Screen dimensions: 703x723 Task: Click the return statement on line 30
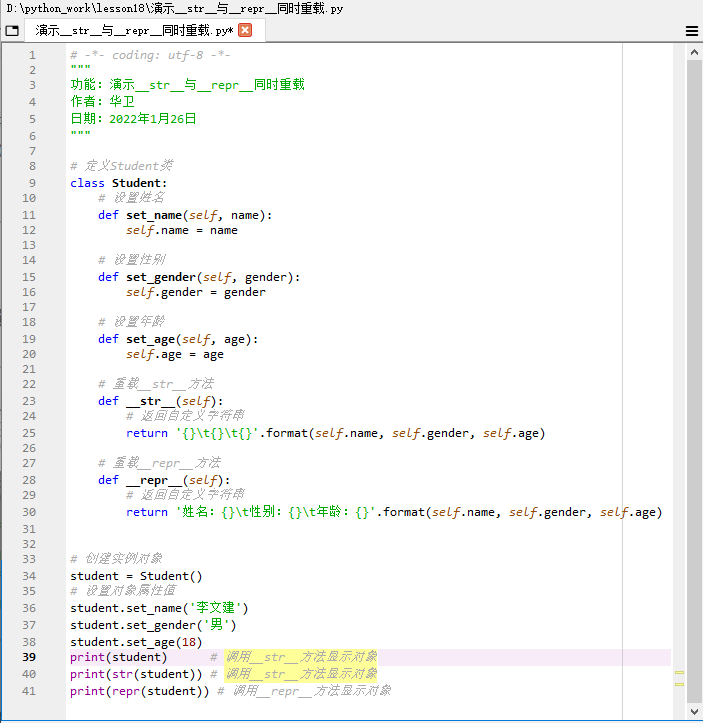click(394, 512)
